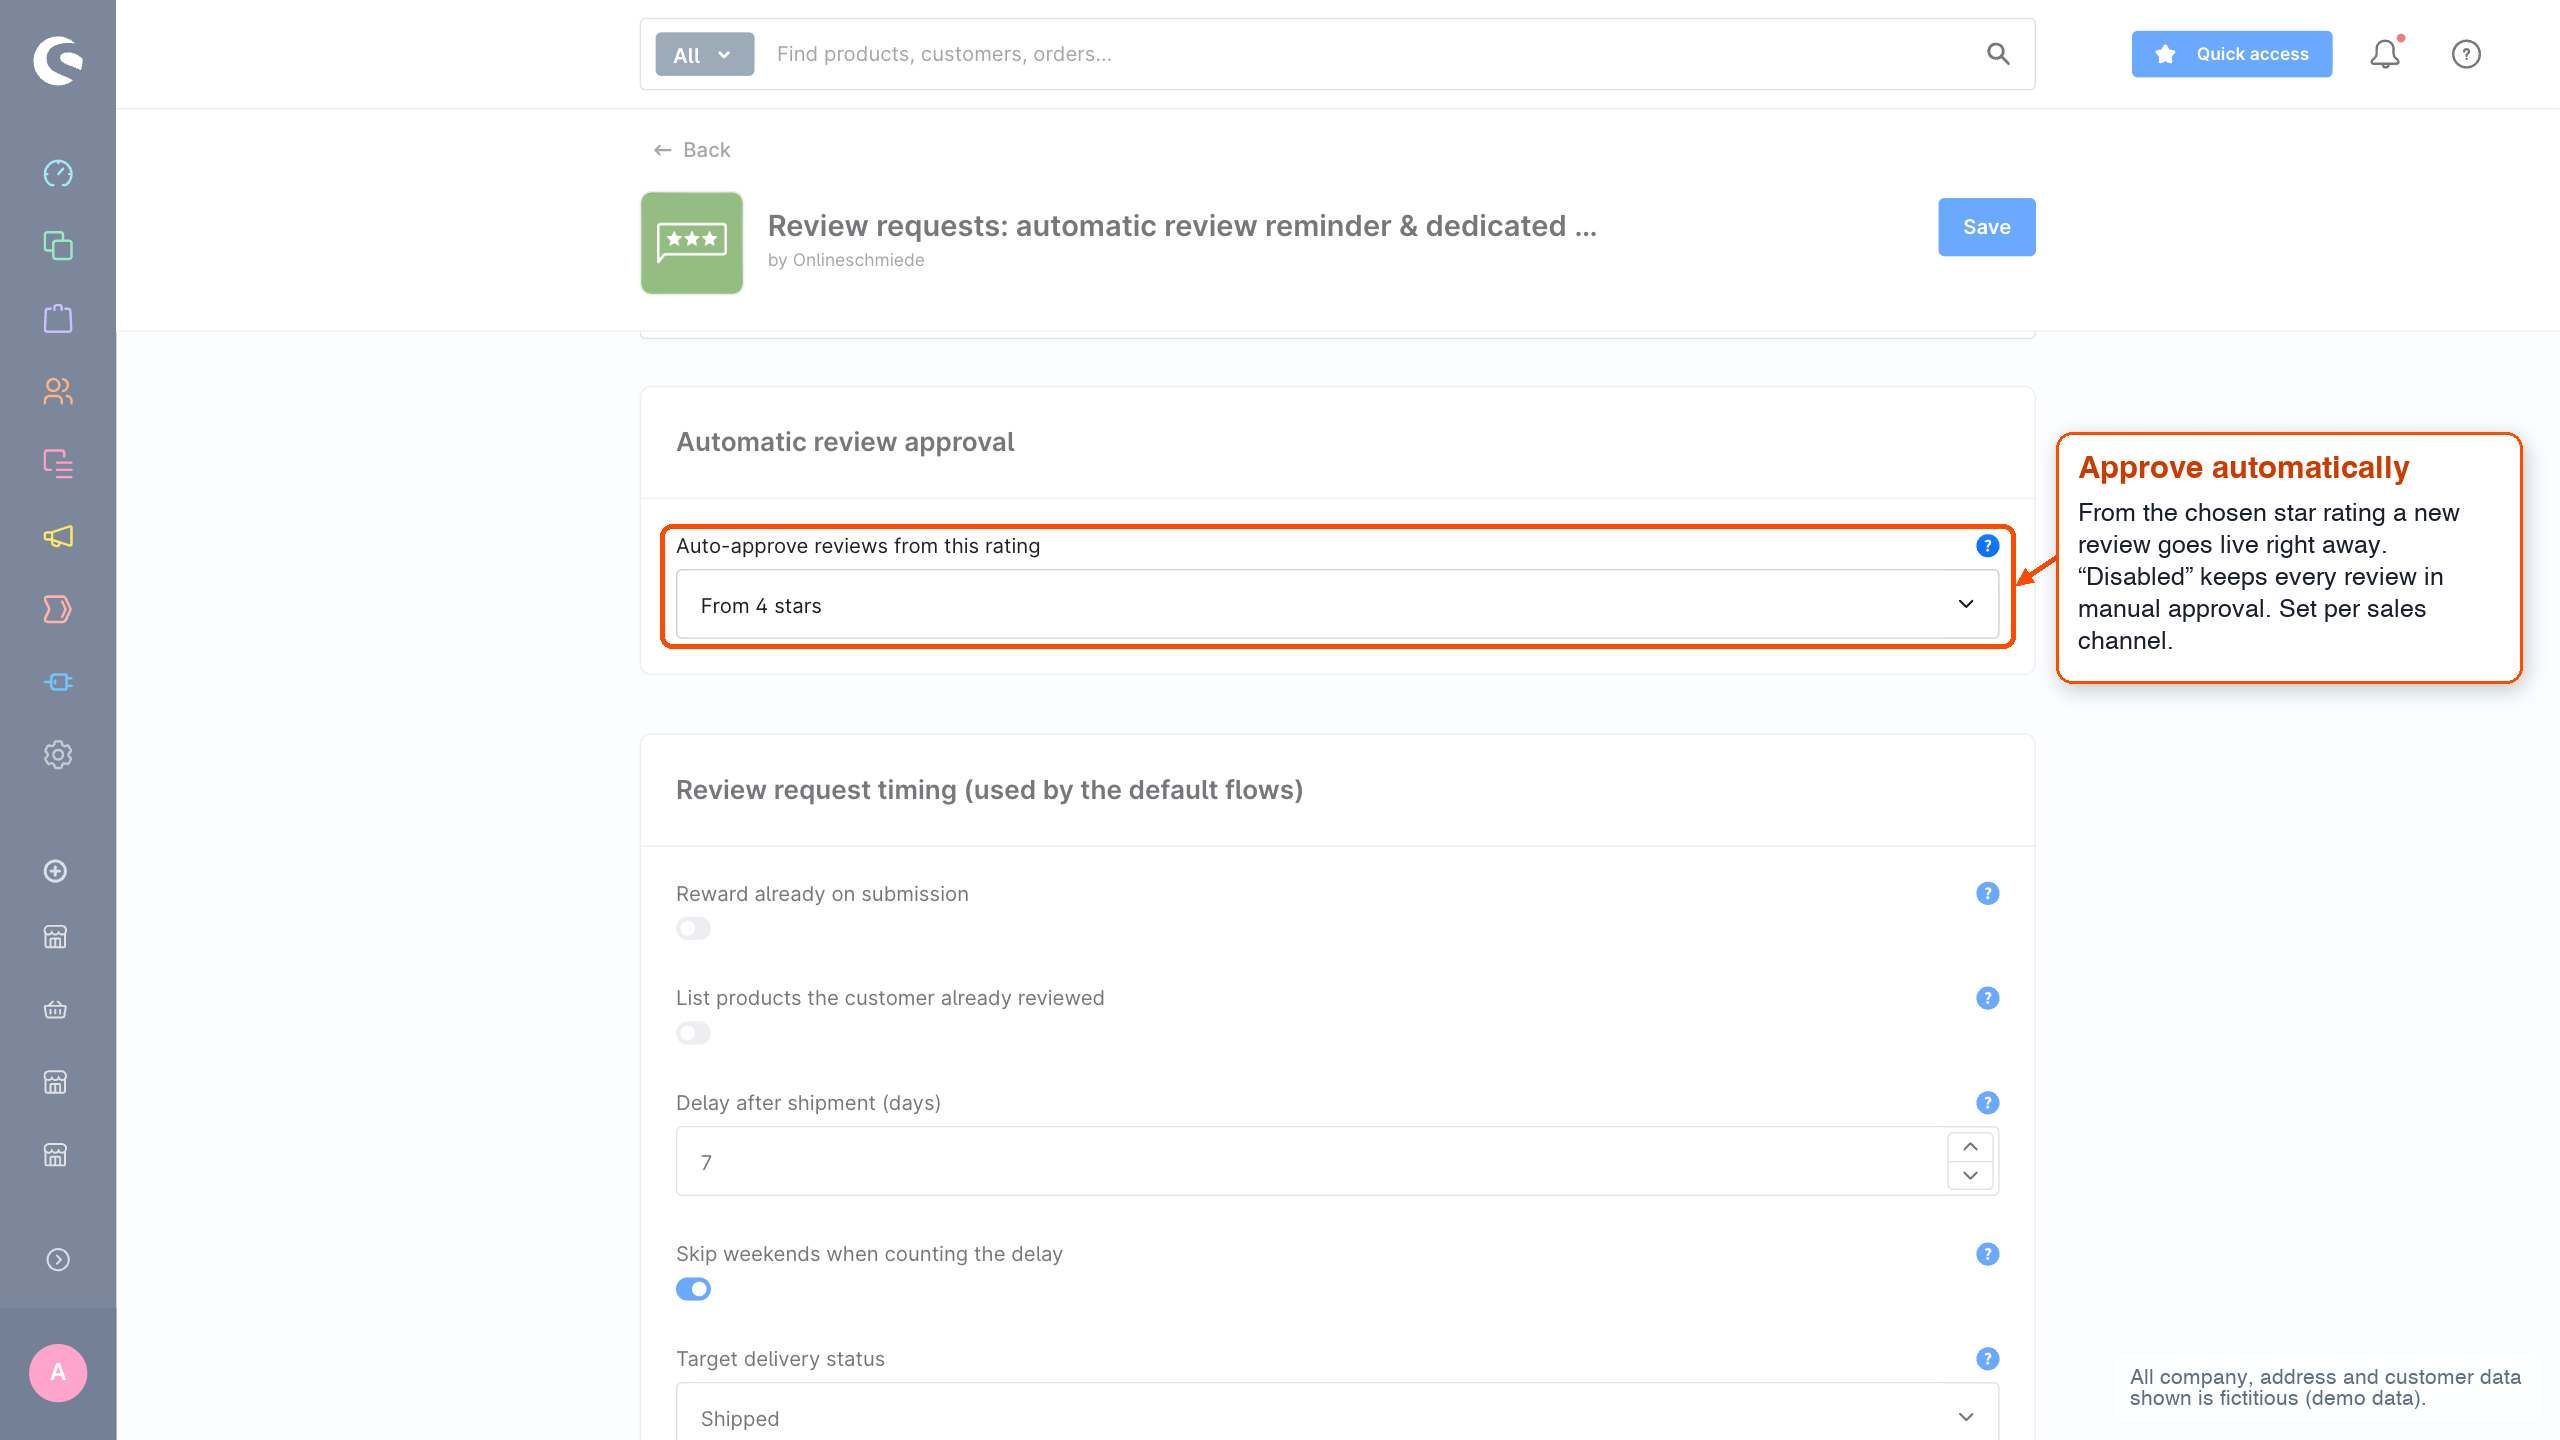This screenshot has height=1440, width=2560.
Task: Disable Skip weekends when counting delay
Action: click(693, 1289)
